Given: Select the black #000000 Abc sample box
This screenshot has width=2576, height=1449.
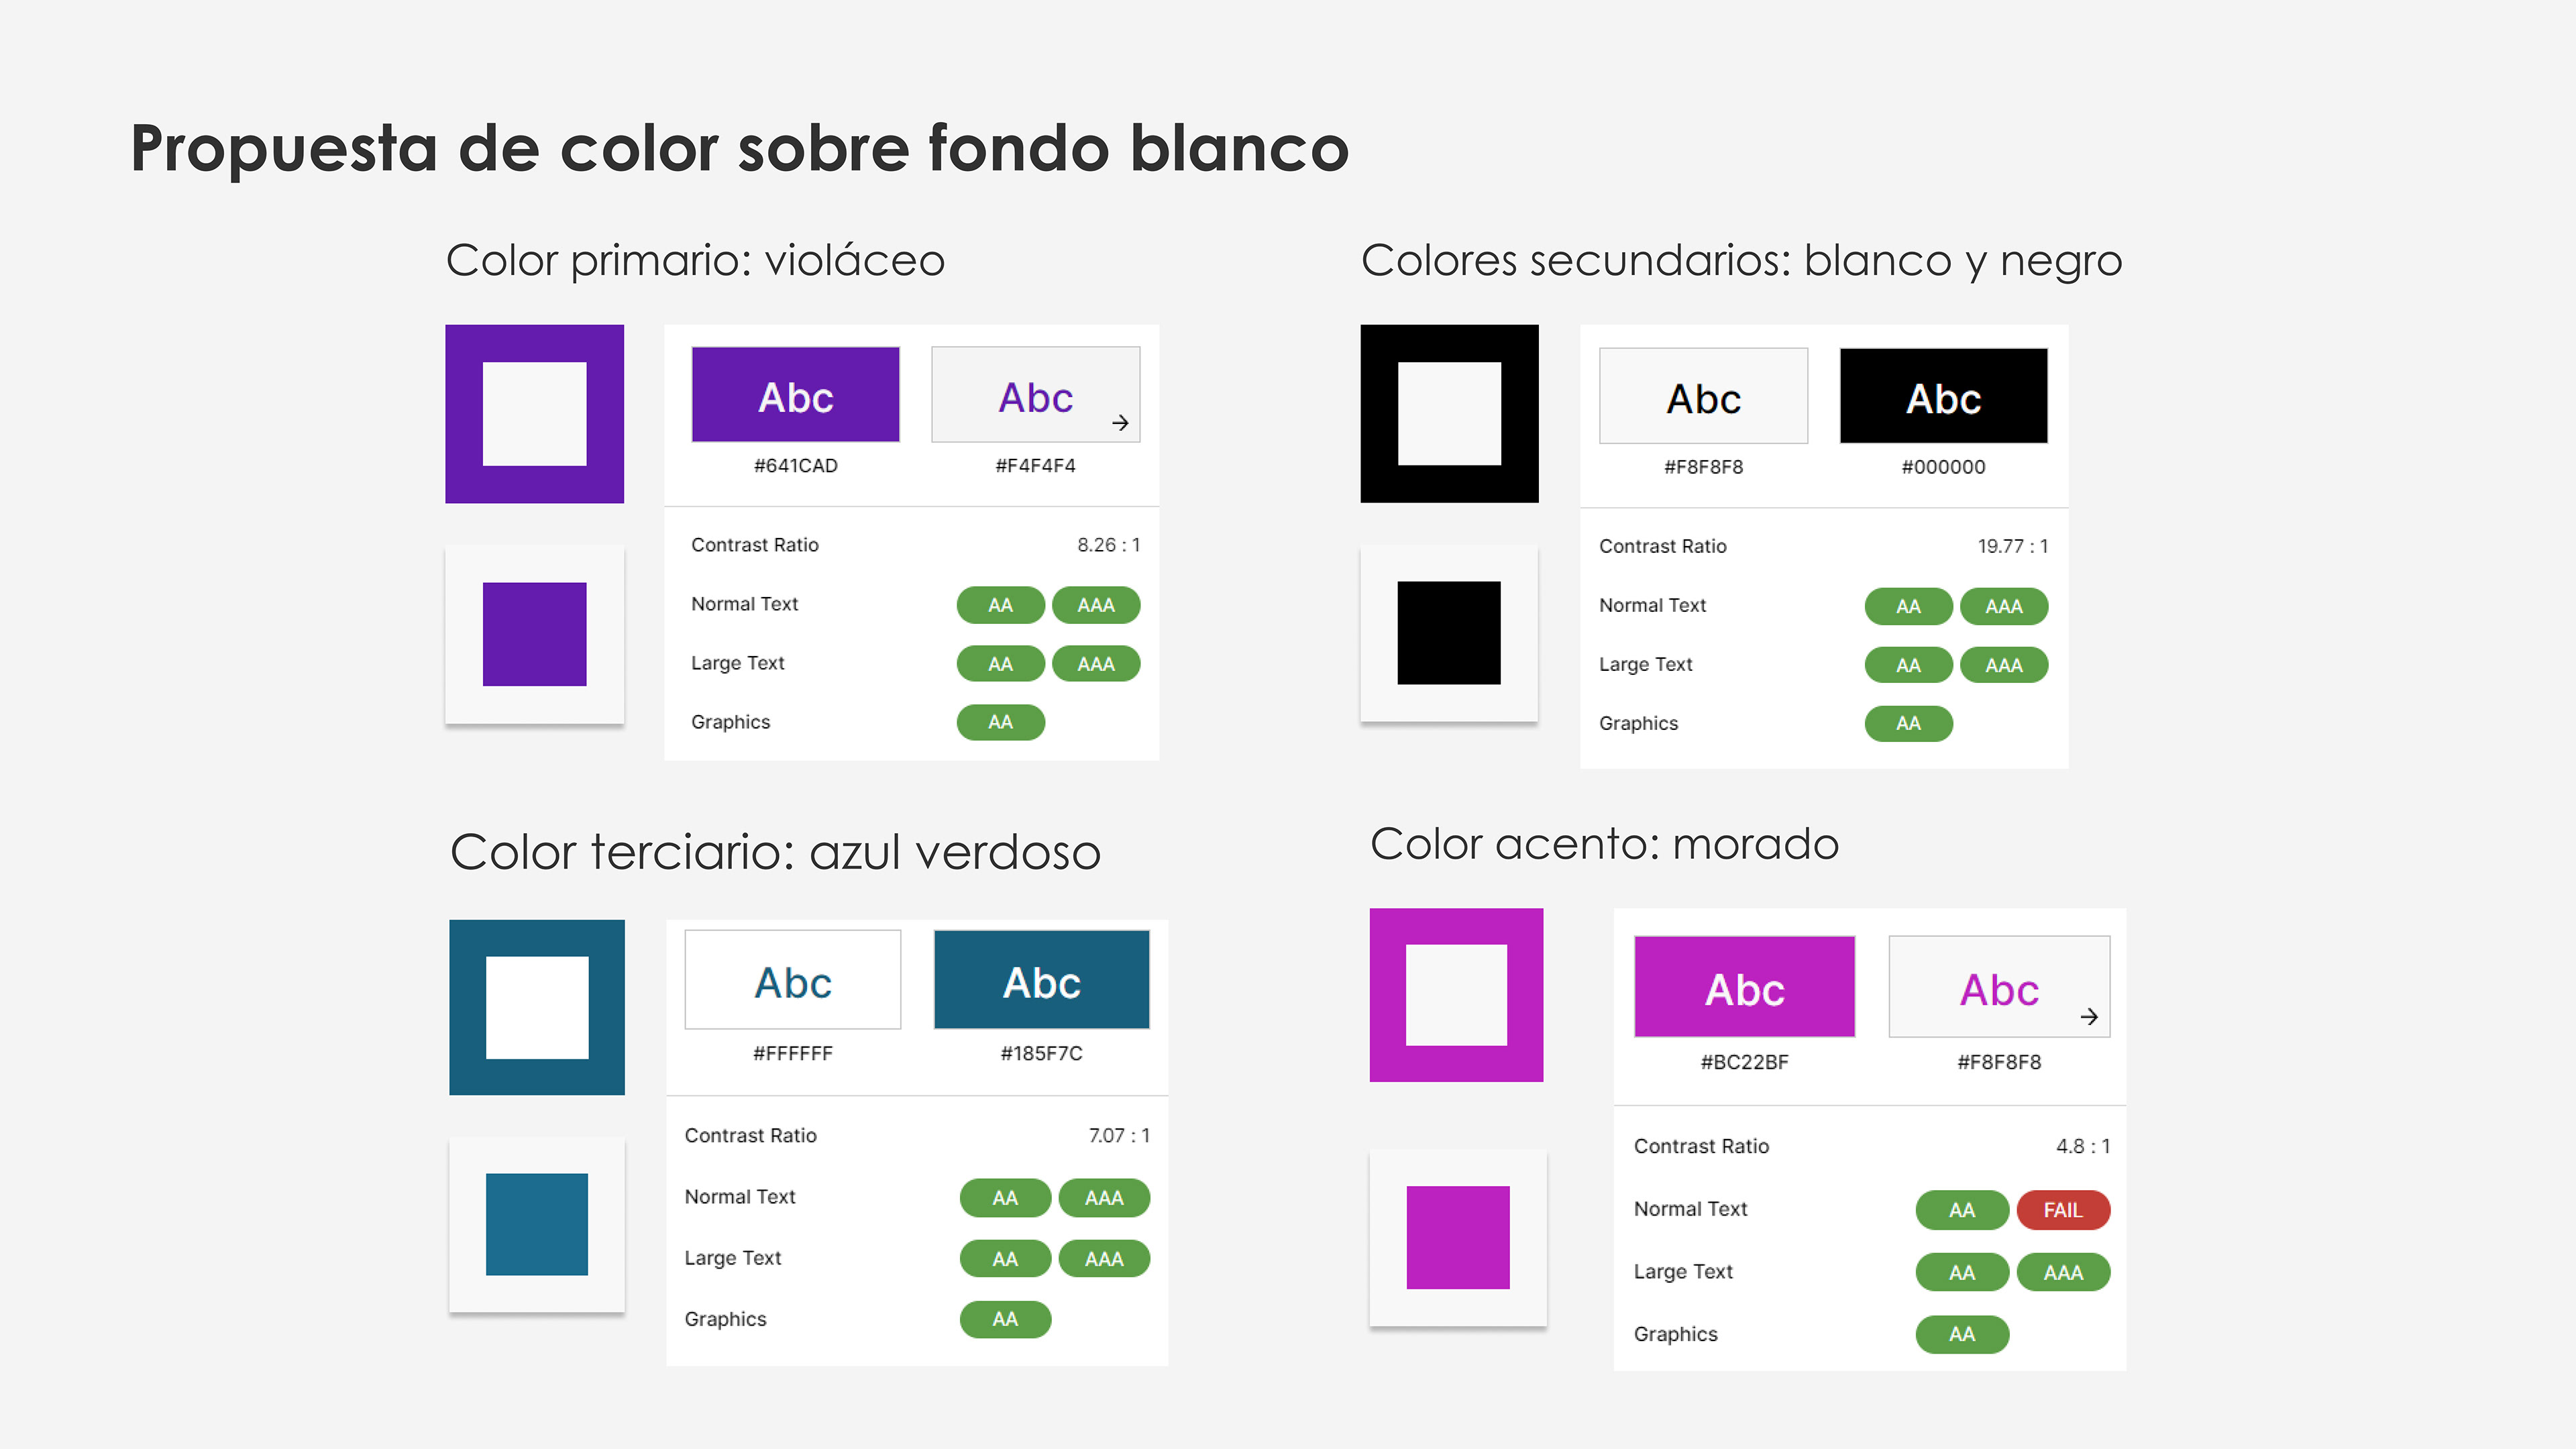Looking at the screenshot, I should [1943, 396].
